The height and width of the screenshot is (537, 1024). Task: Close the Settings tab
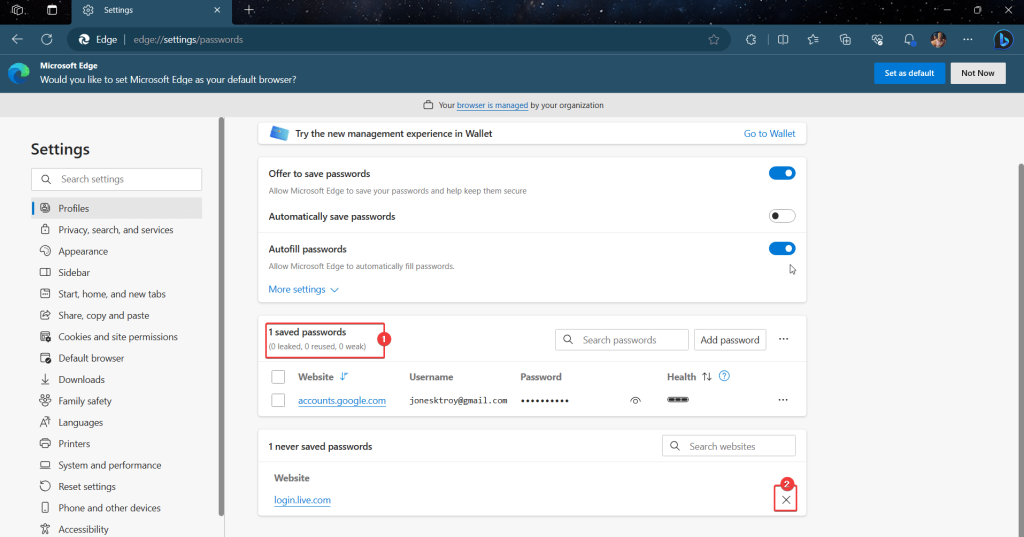click(x=217, y=10)
